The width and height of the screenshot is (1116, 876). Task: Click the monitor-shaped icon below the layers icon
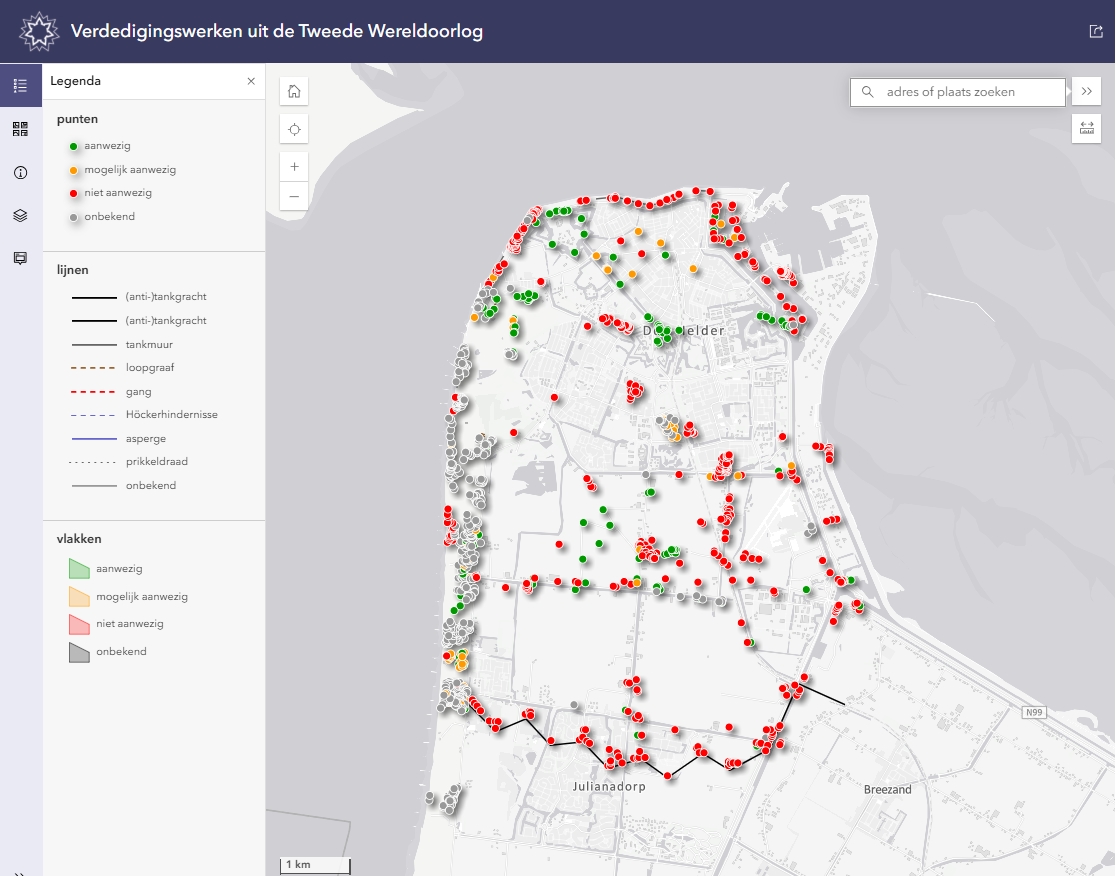pyautogui.click(x=20, y=258)
